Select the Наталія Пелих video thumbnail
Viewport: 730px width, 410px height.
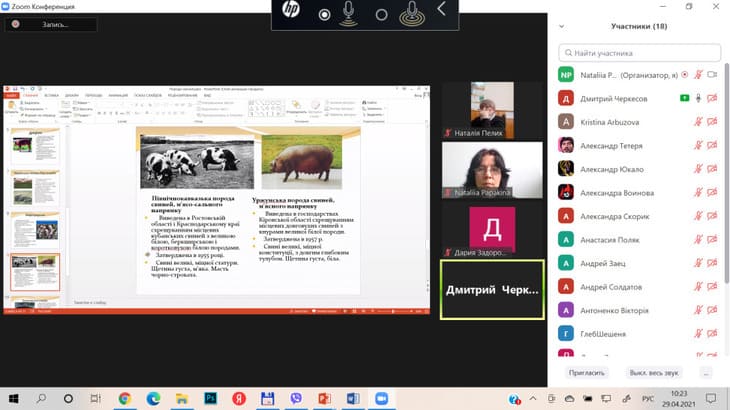tap(492, 108)
